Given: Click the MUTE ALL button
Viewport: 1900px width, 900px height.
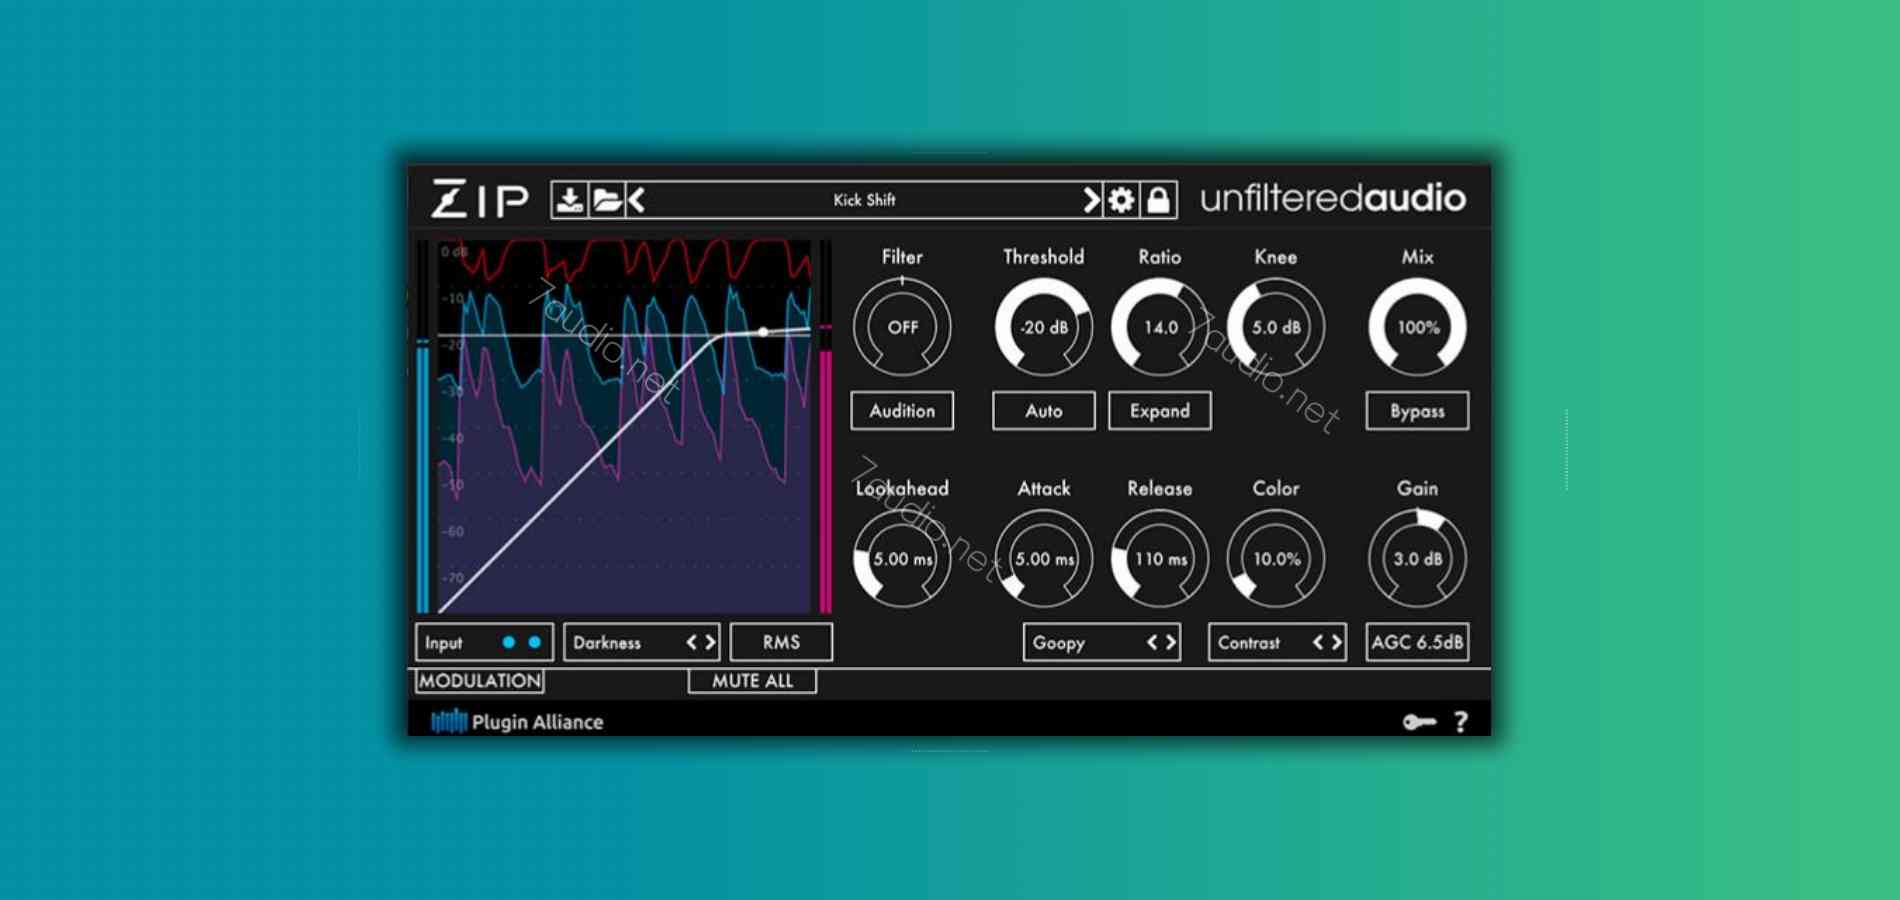Looking at the screenshot, I should coord(752,681).
